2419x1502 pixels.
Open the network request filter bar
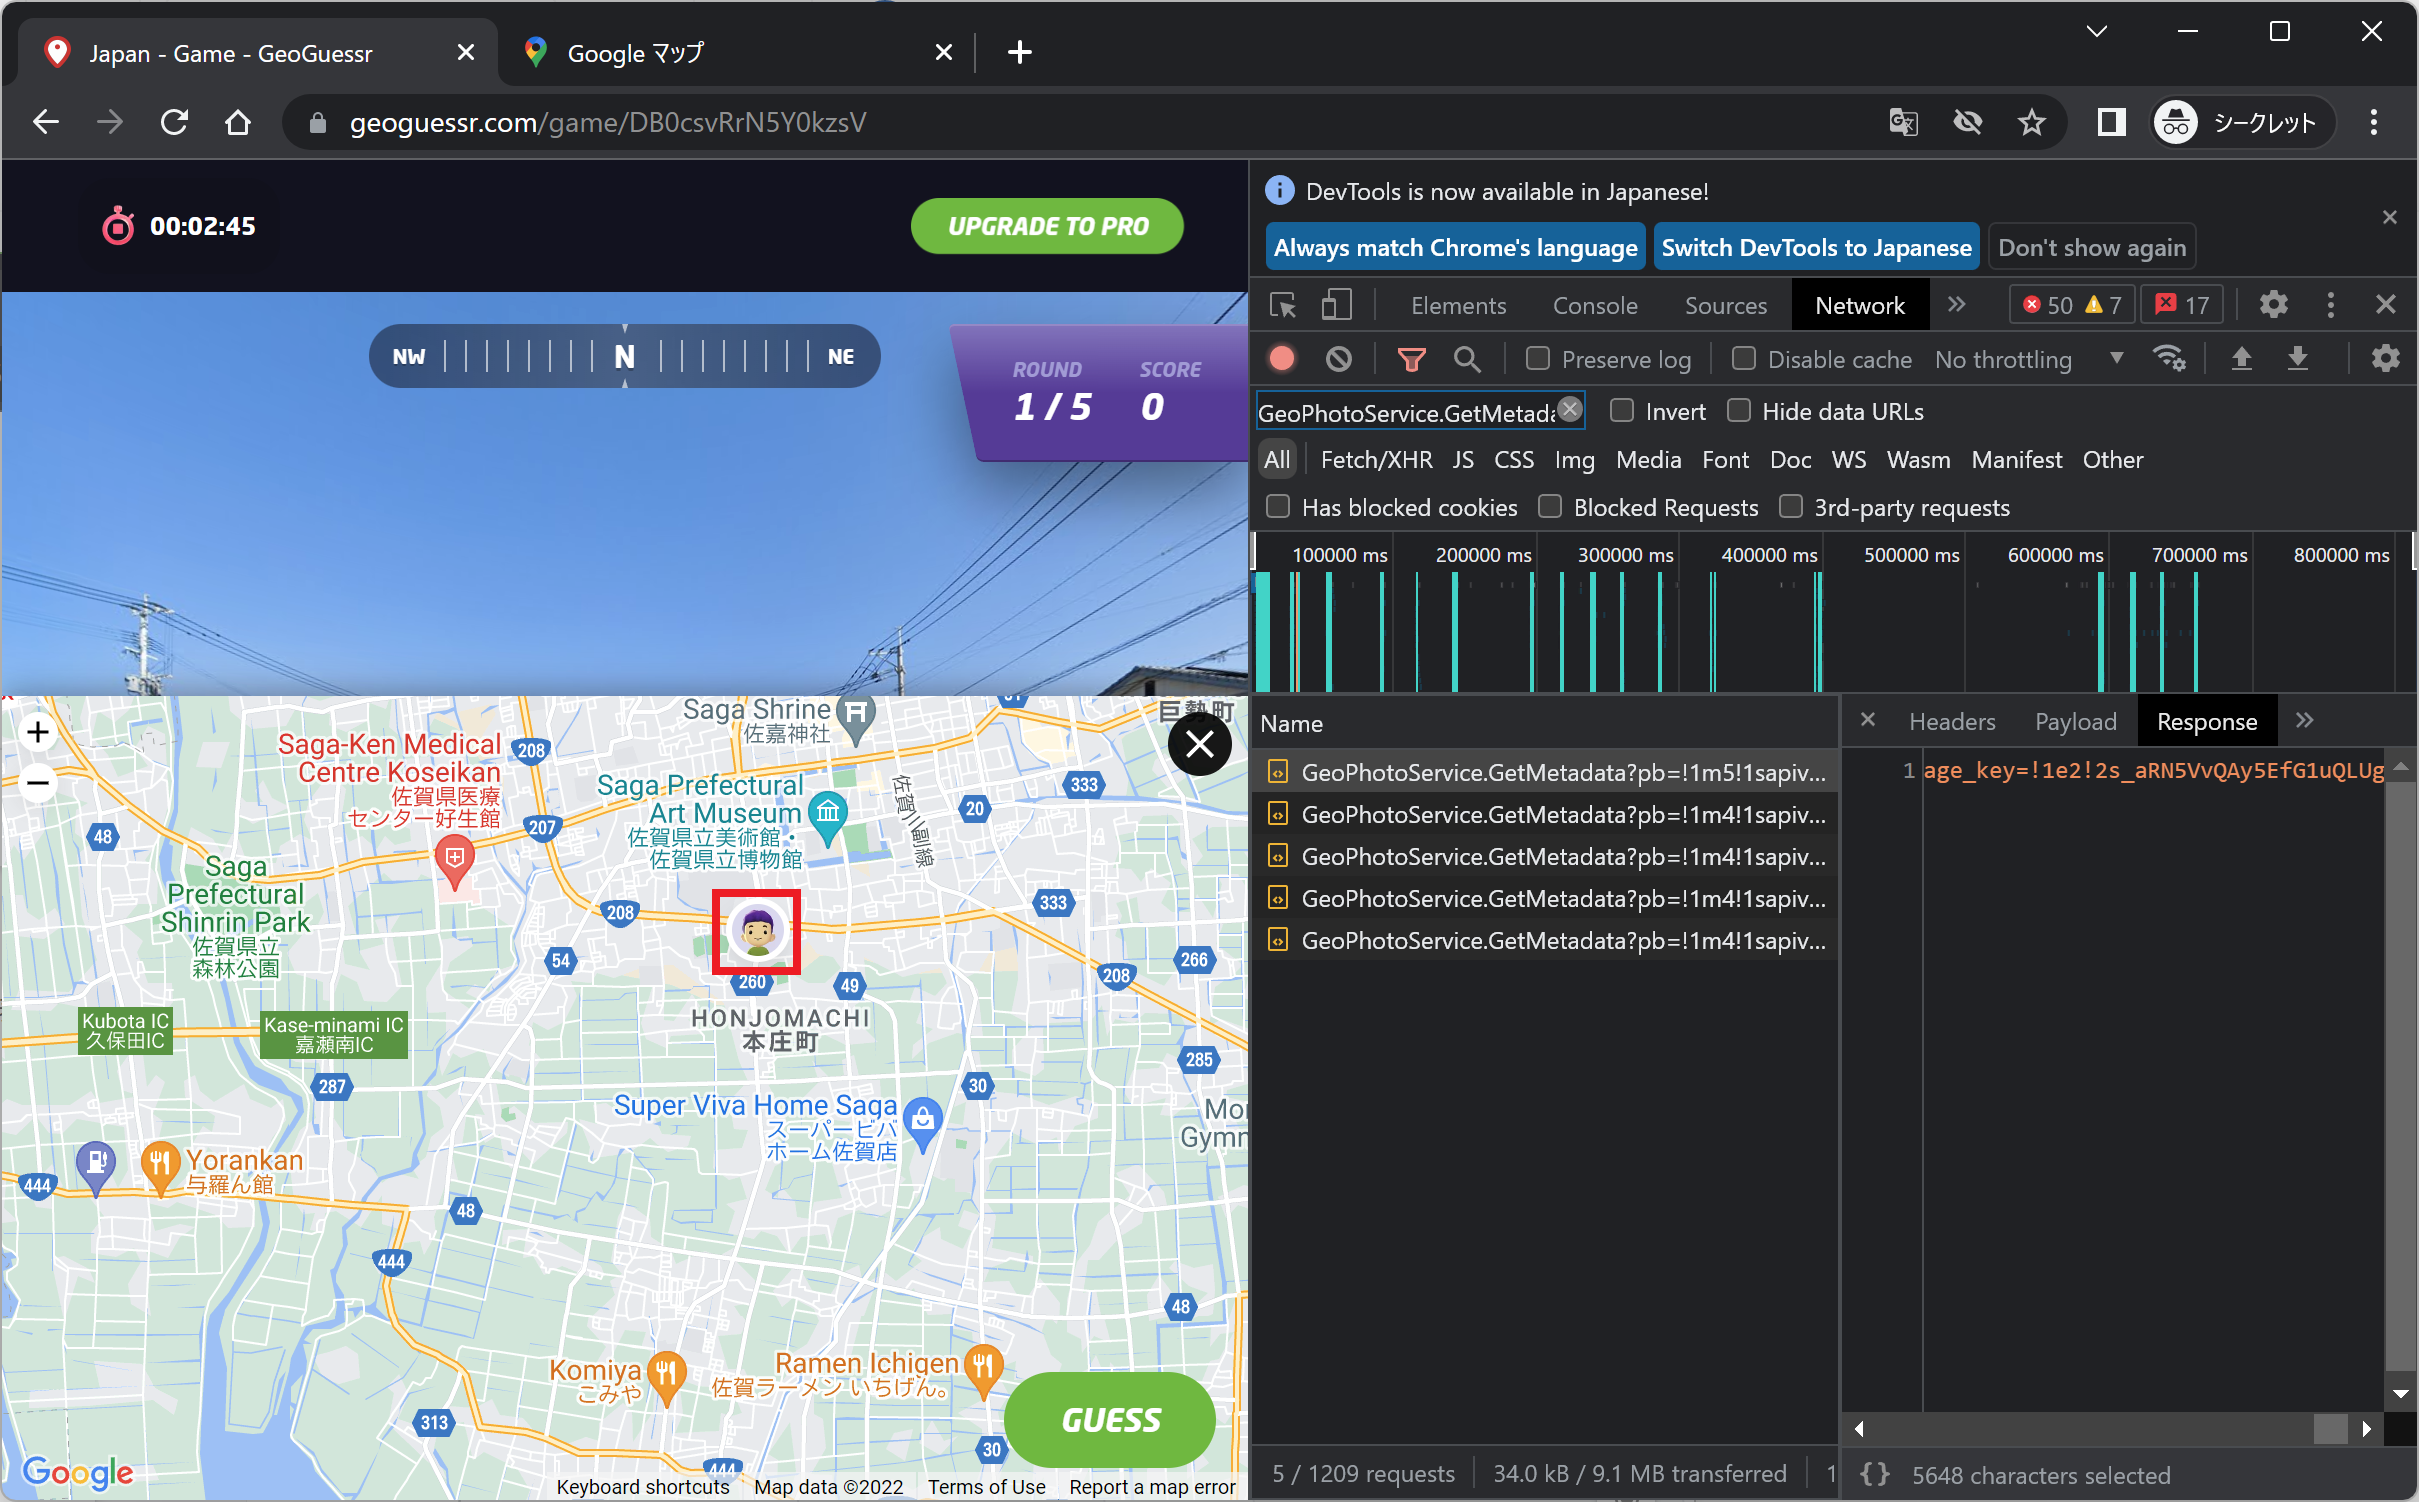(x=1413, y=358)
